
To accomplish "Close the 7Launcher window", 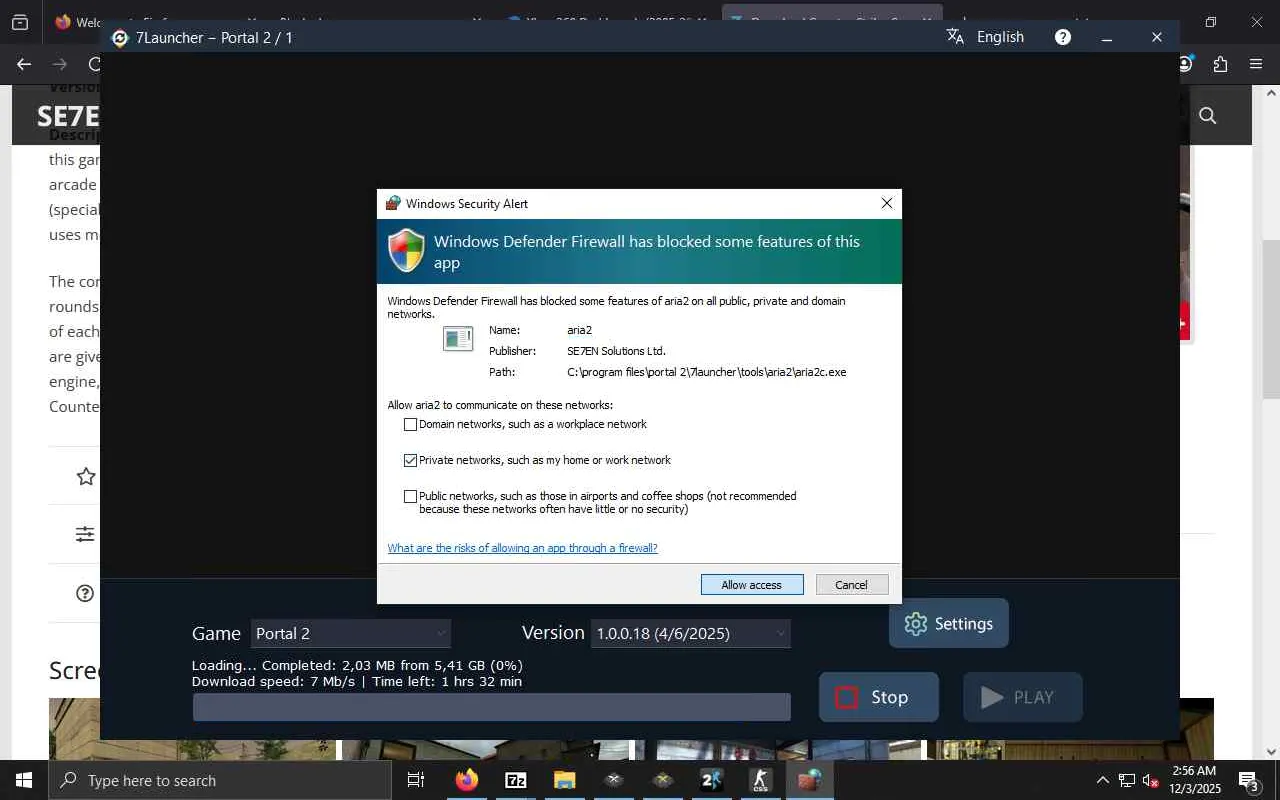I will [x=1157, y=37].
